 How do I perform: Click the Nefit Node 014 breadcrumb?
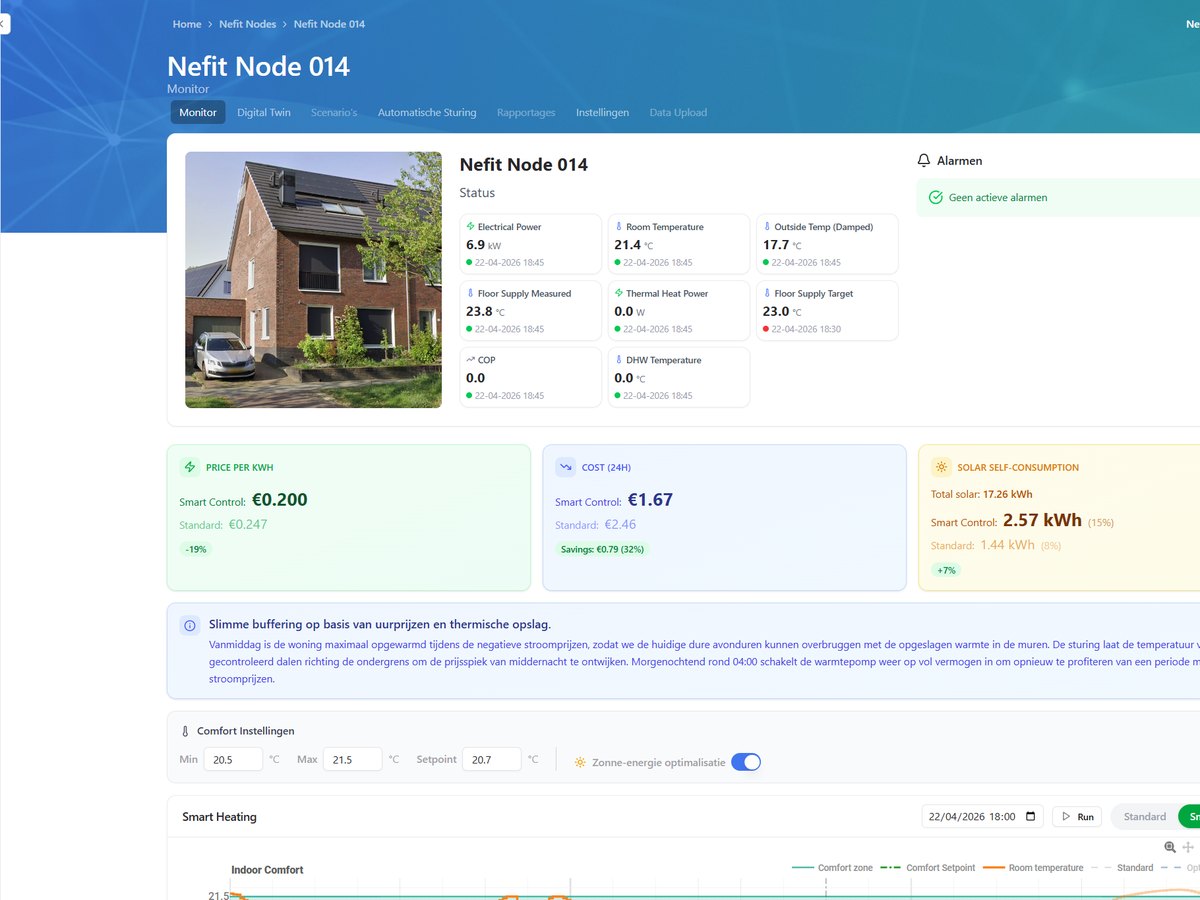coord(329,24)
